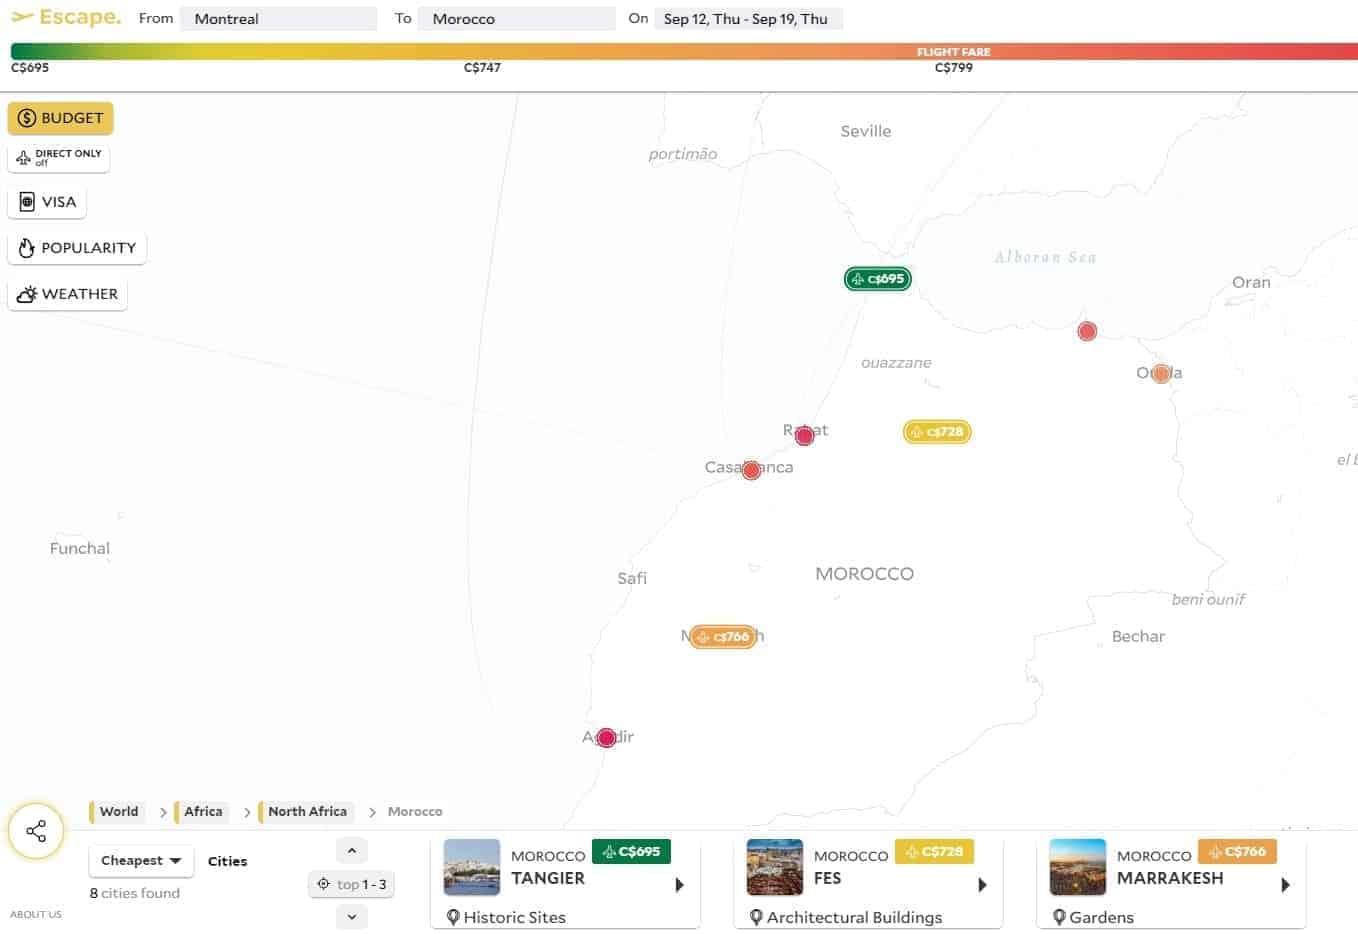Click the red Rabat map marker
The width and height of the screenshot is (1358, 934).
point(804,435)
